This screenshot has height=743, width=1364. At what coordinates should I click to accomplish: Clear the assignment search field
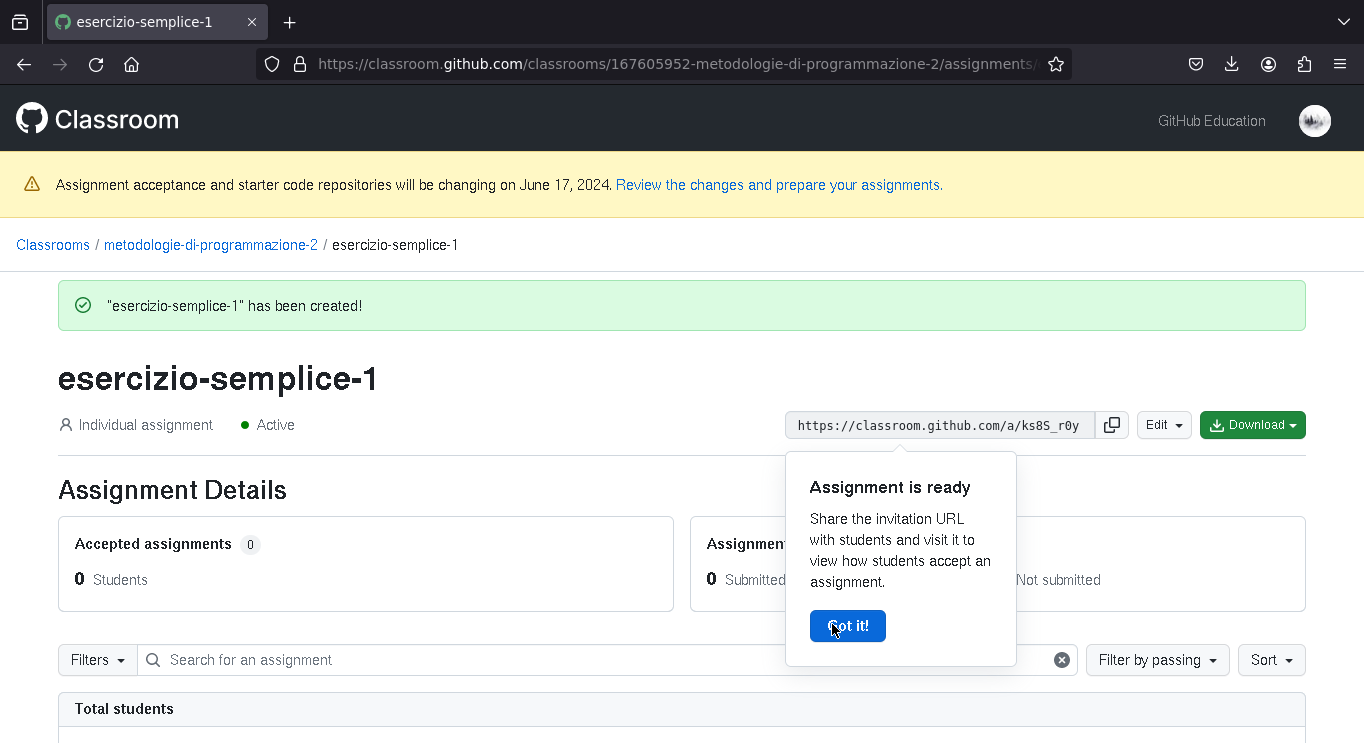coord(1062,660)
